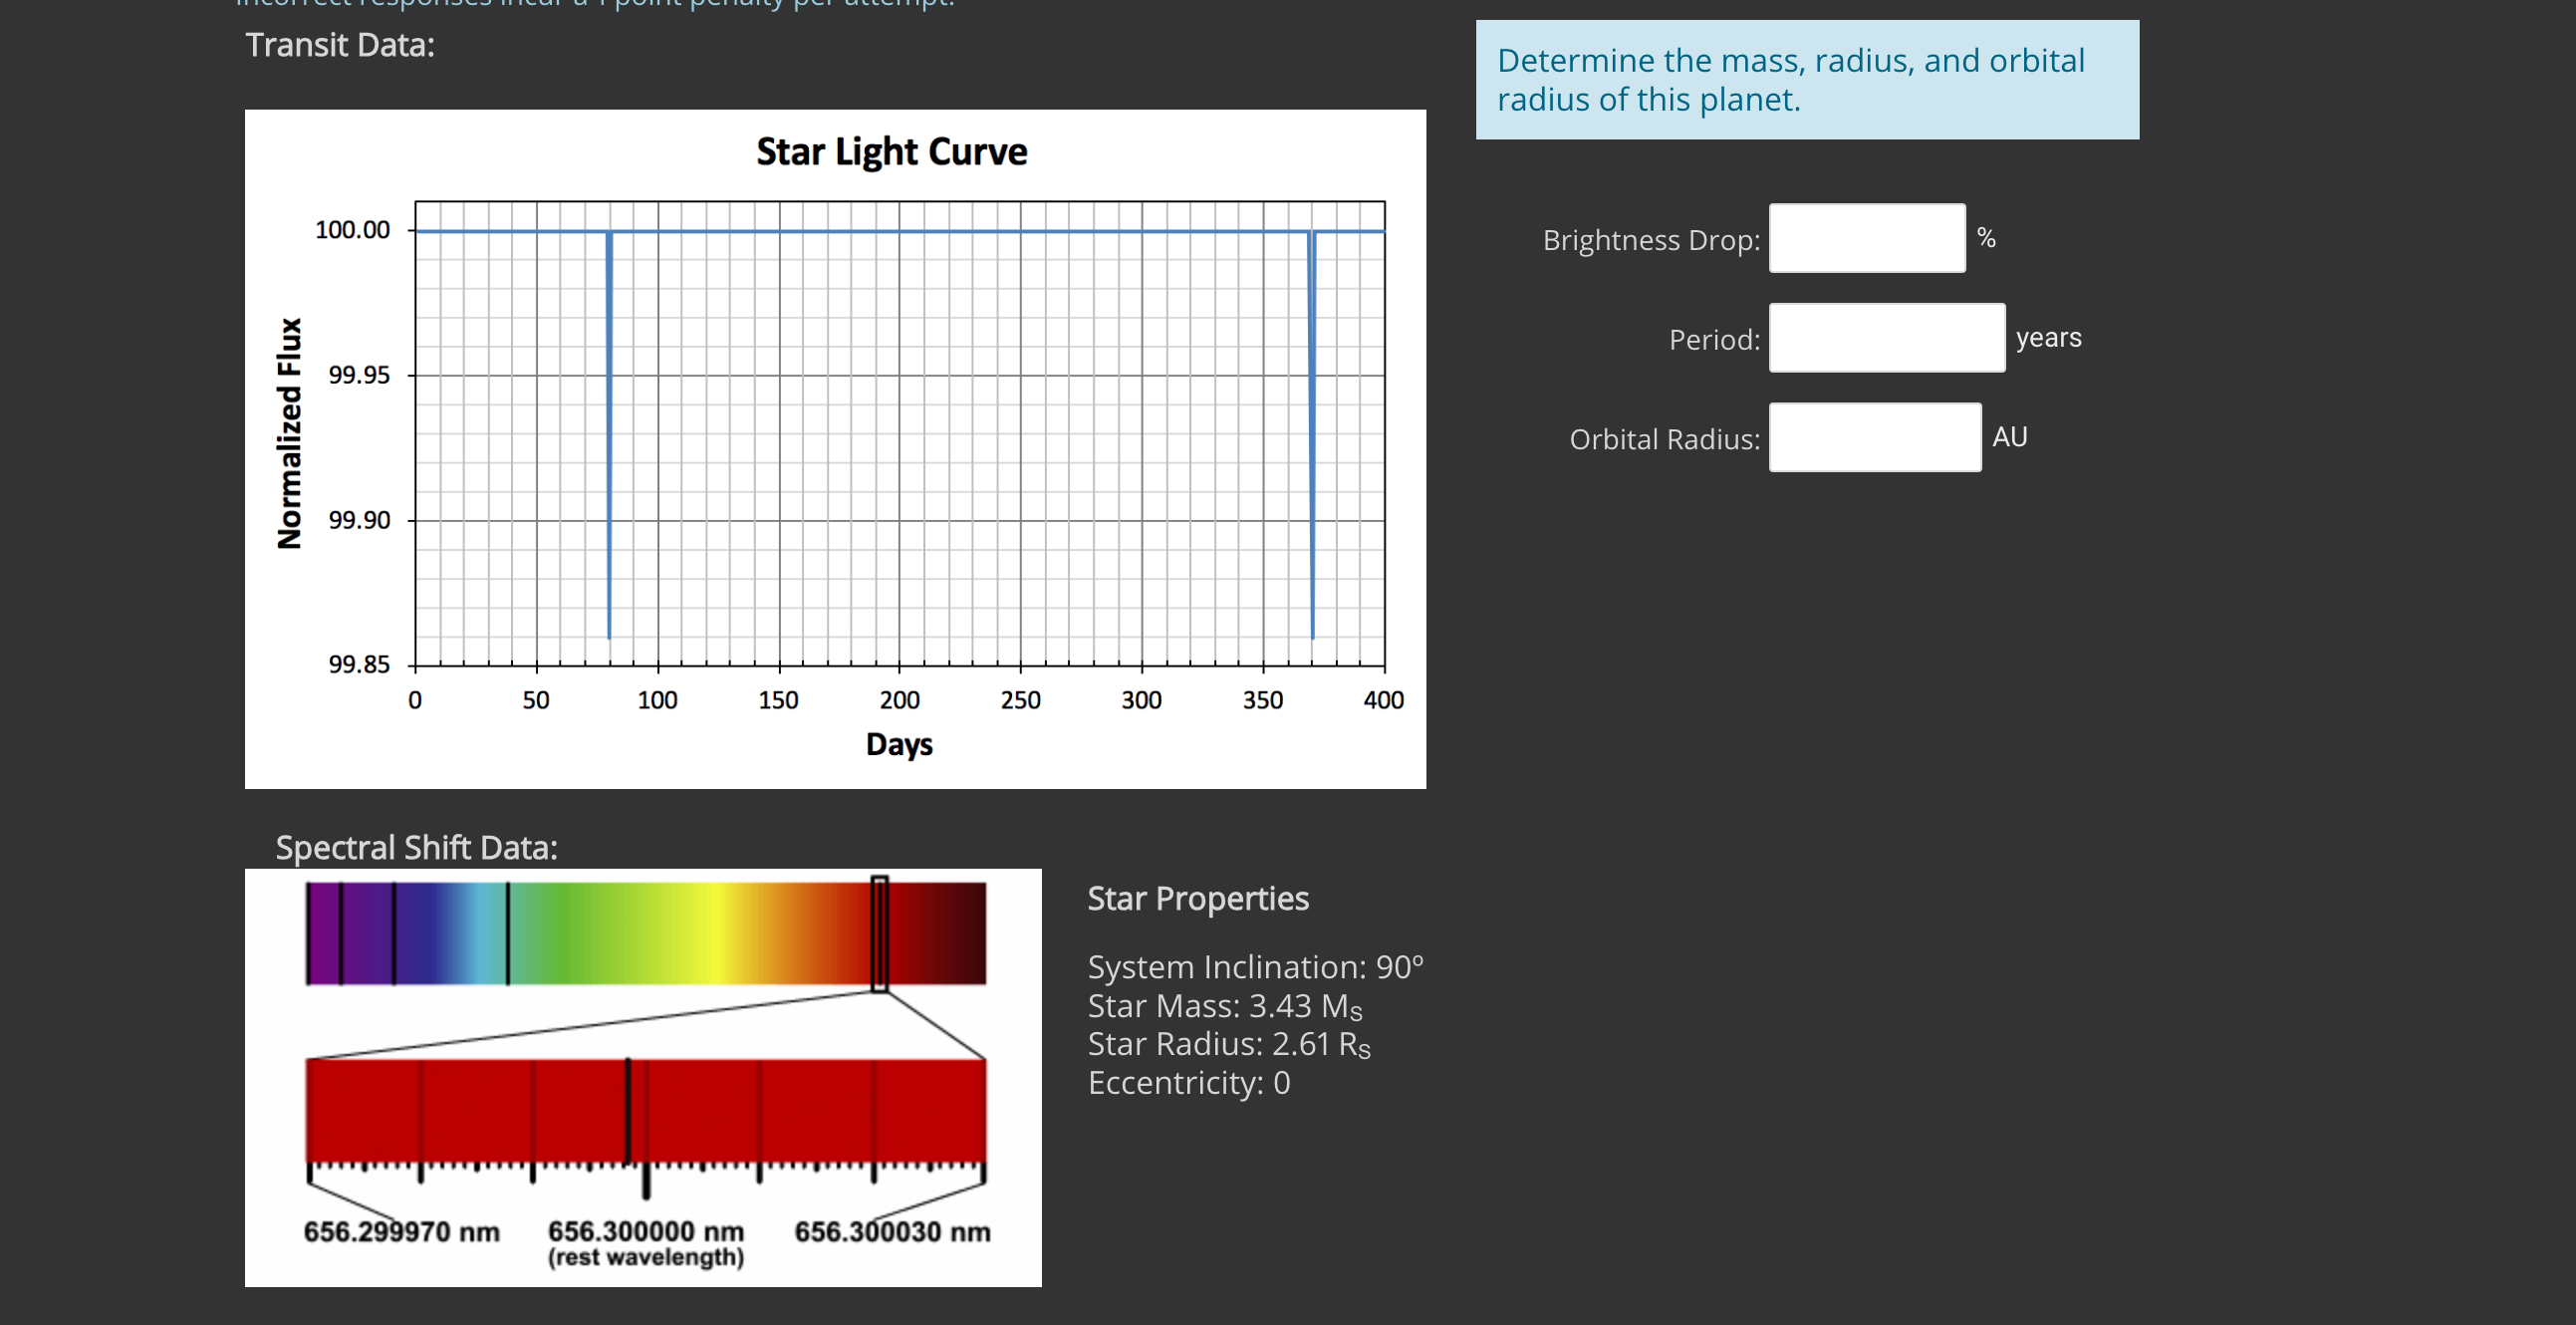This screenshot has width=2576, height=1325.
Task: Click the Days axis label
Action: (x=899, y=744)
